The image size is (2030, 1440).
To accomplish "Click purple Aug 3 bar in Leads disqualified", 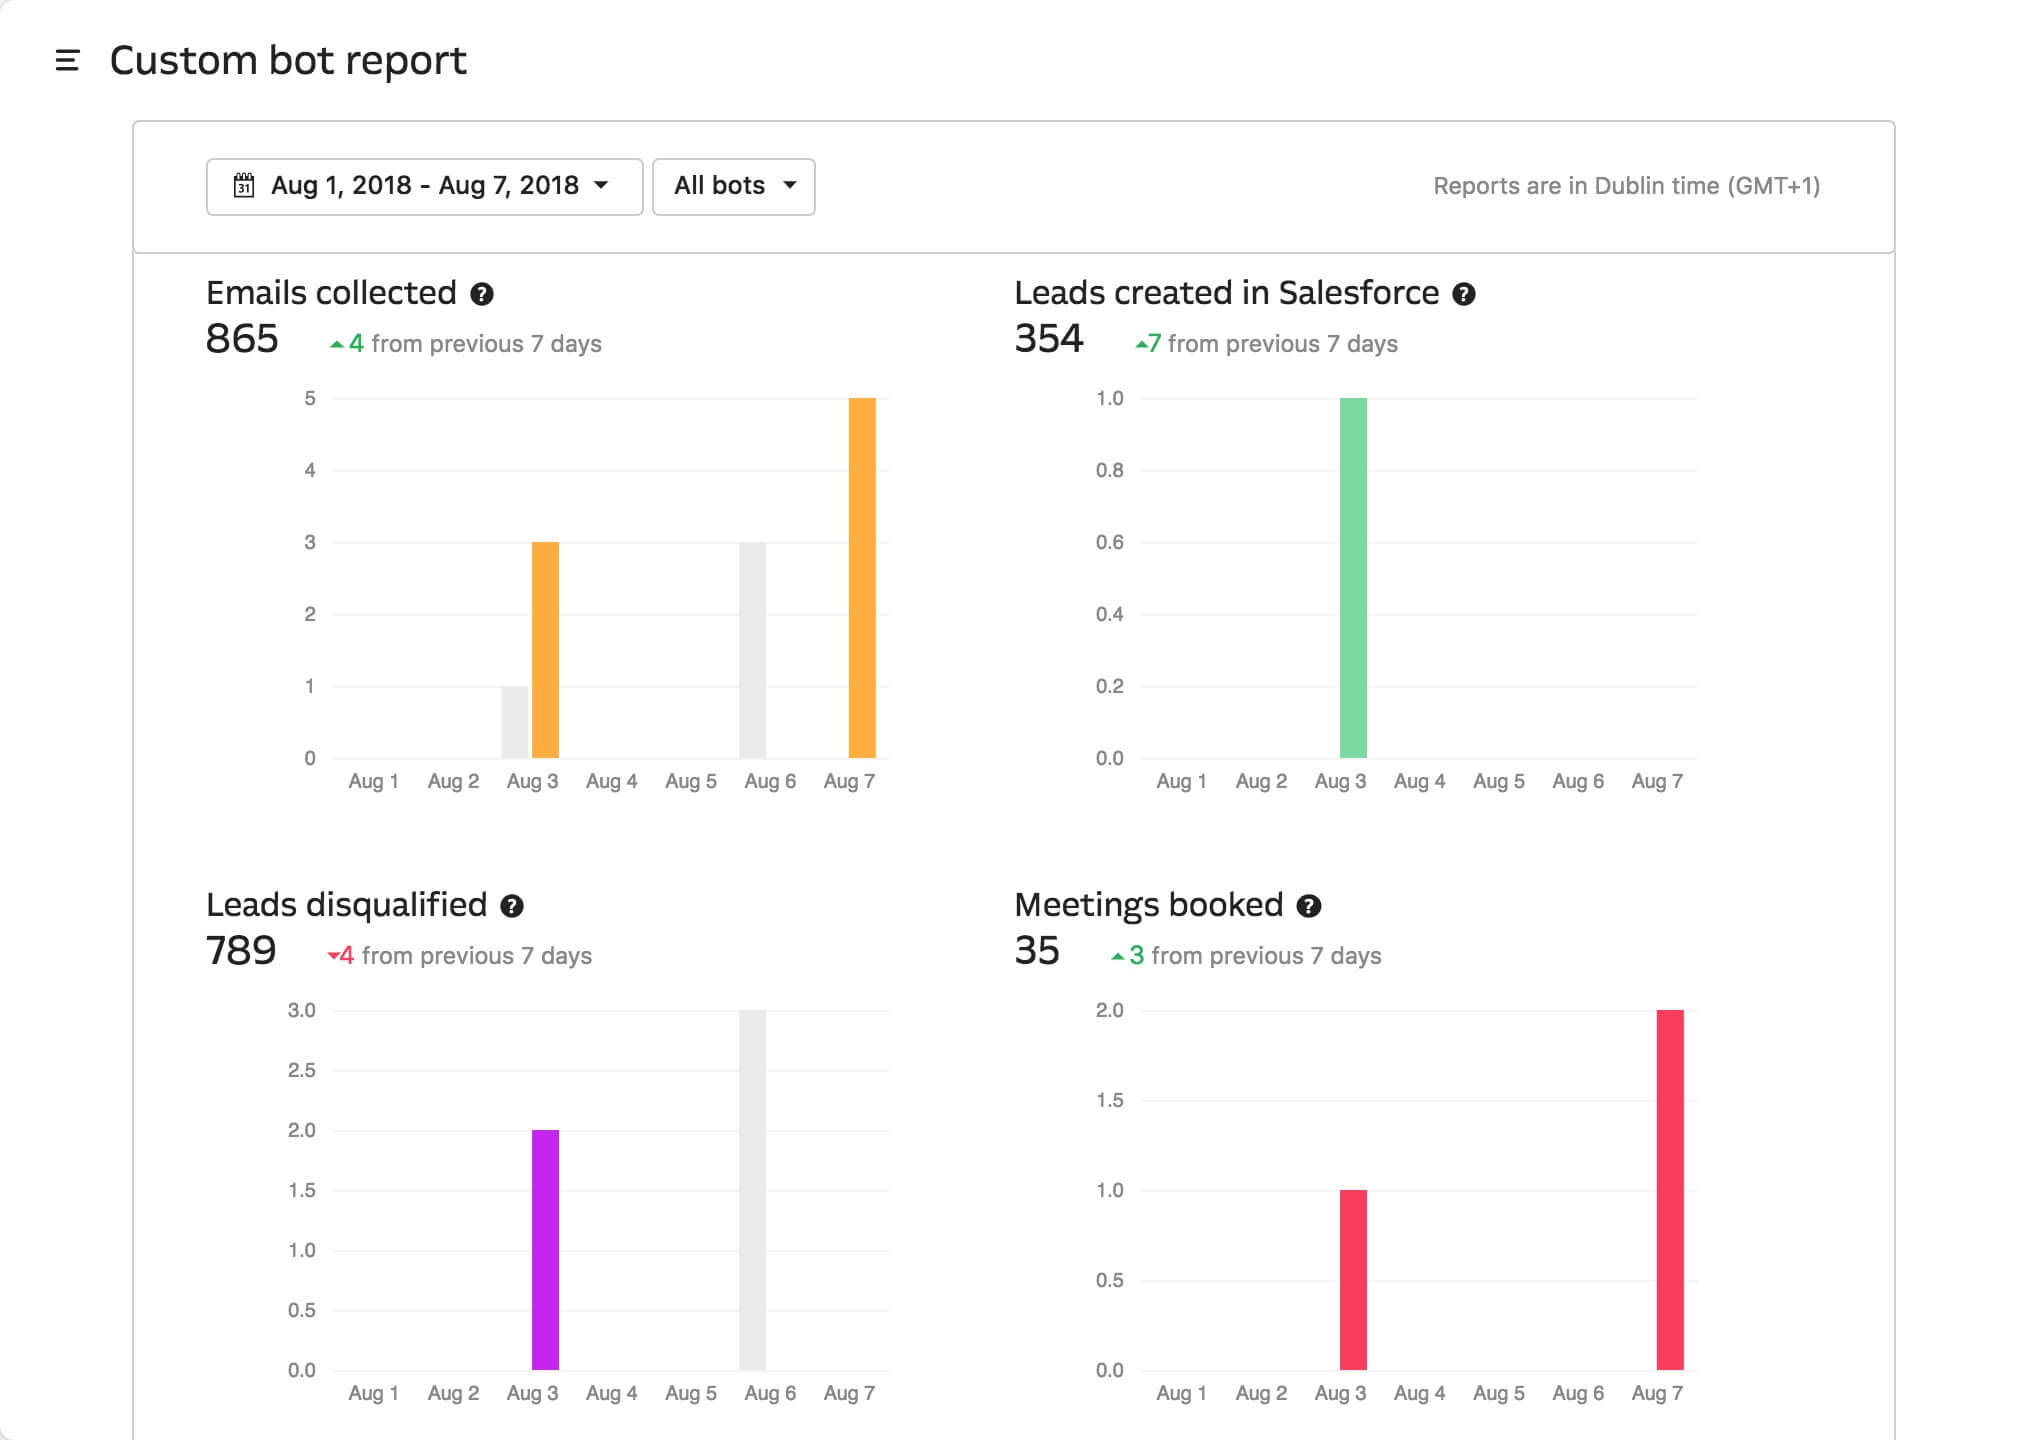I will (x=545, y=1250).
